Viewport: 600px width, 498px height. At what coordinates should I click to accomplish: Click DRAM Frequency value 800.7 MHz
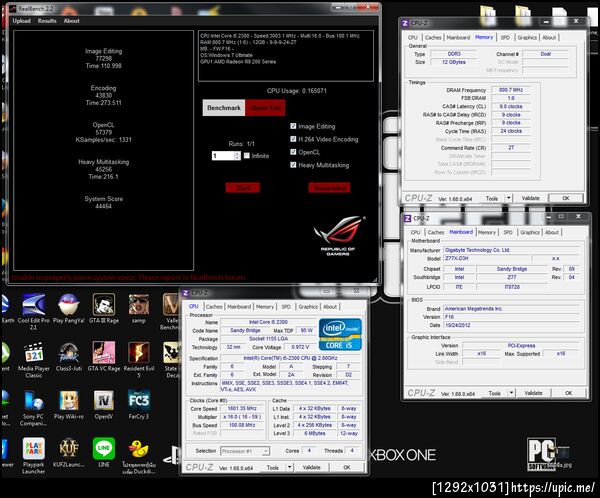pos(511,90)
